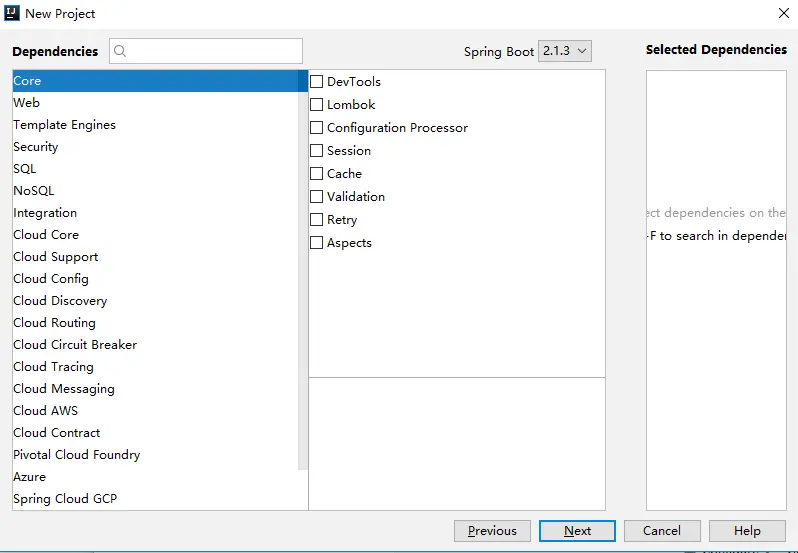
Task: Choose Cloud Tracing category
Action: click(155, 366)
